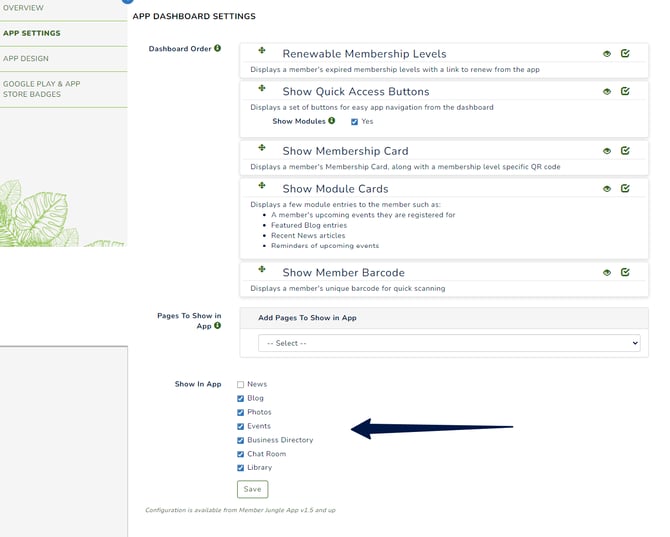This screenshot has height=537, width=670.
Task: Uncheck the Business Directory checkbox
Action: [x=240, y=440]
